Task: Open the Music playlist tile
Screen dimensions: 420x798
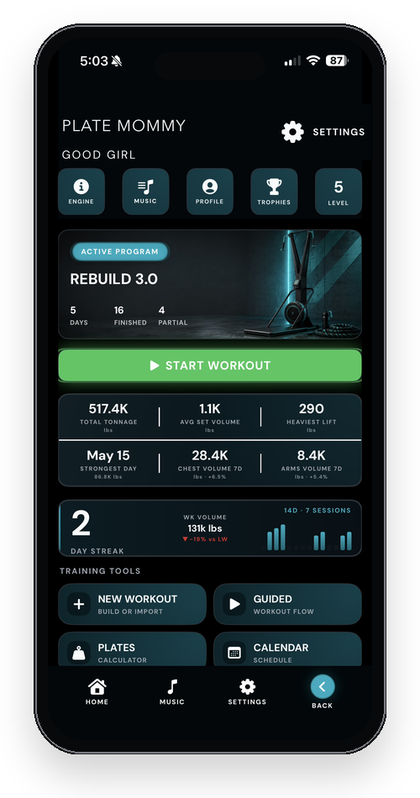Action: pos(146,191)
